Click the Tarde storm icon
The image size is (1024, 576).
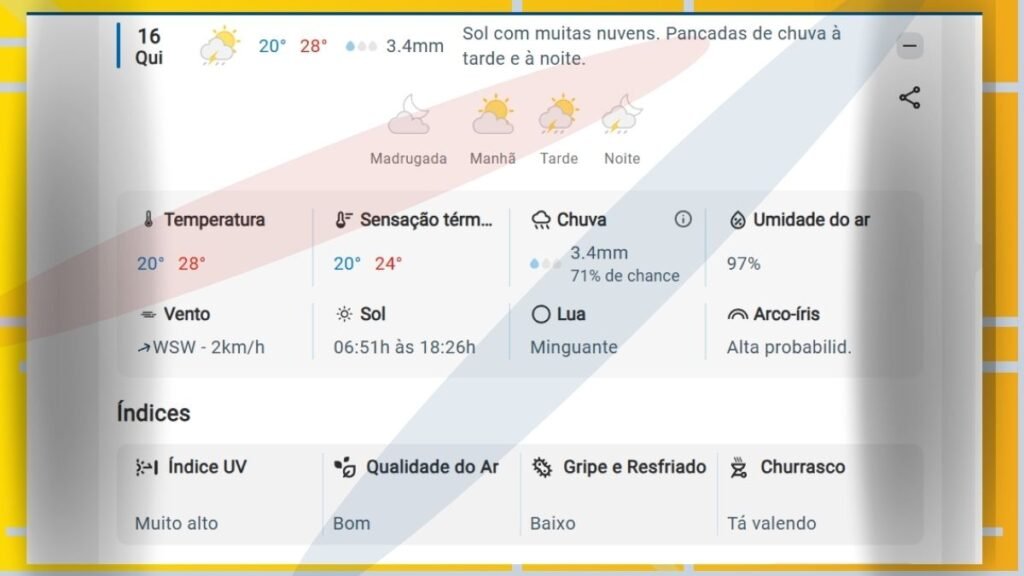coord(559,115)
